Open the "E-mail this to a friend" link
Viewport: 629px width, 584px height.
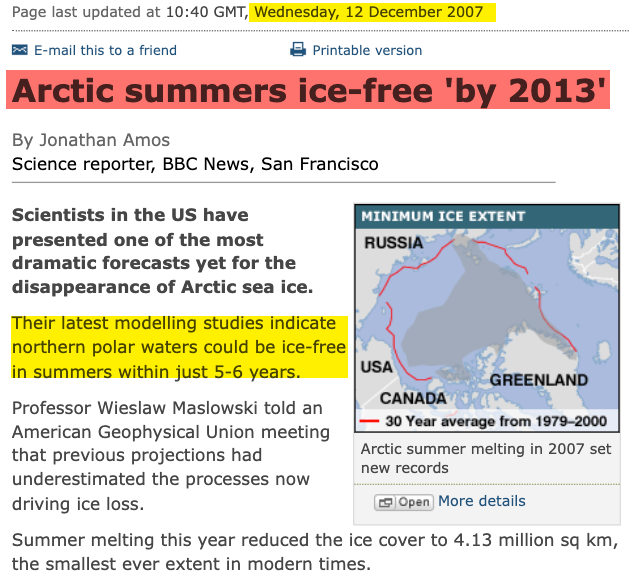click(x=105, y=50)
